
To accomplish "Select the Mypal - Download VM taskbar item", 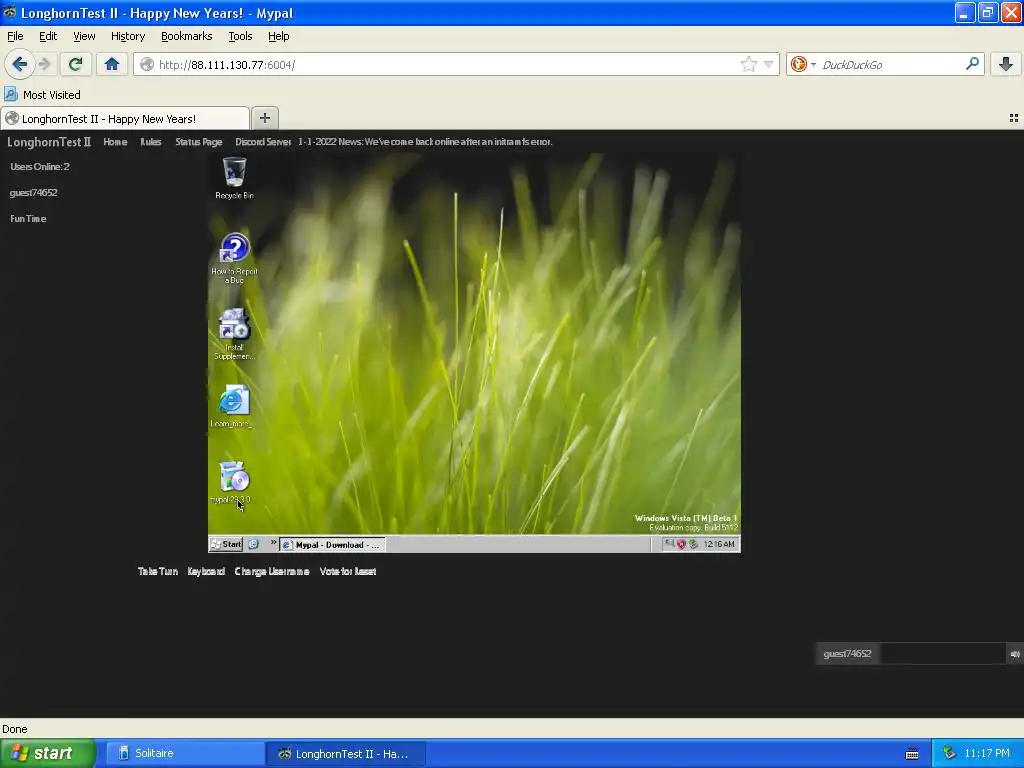I will (332, 545).
